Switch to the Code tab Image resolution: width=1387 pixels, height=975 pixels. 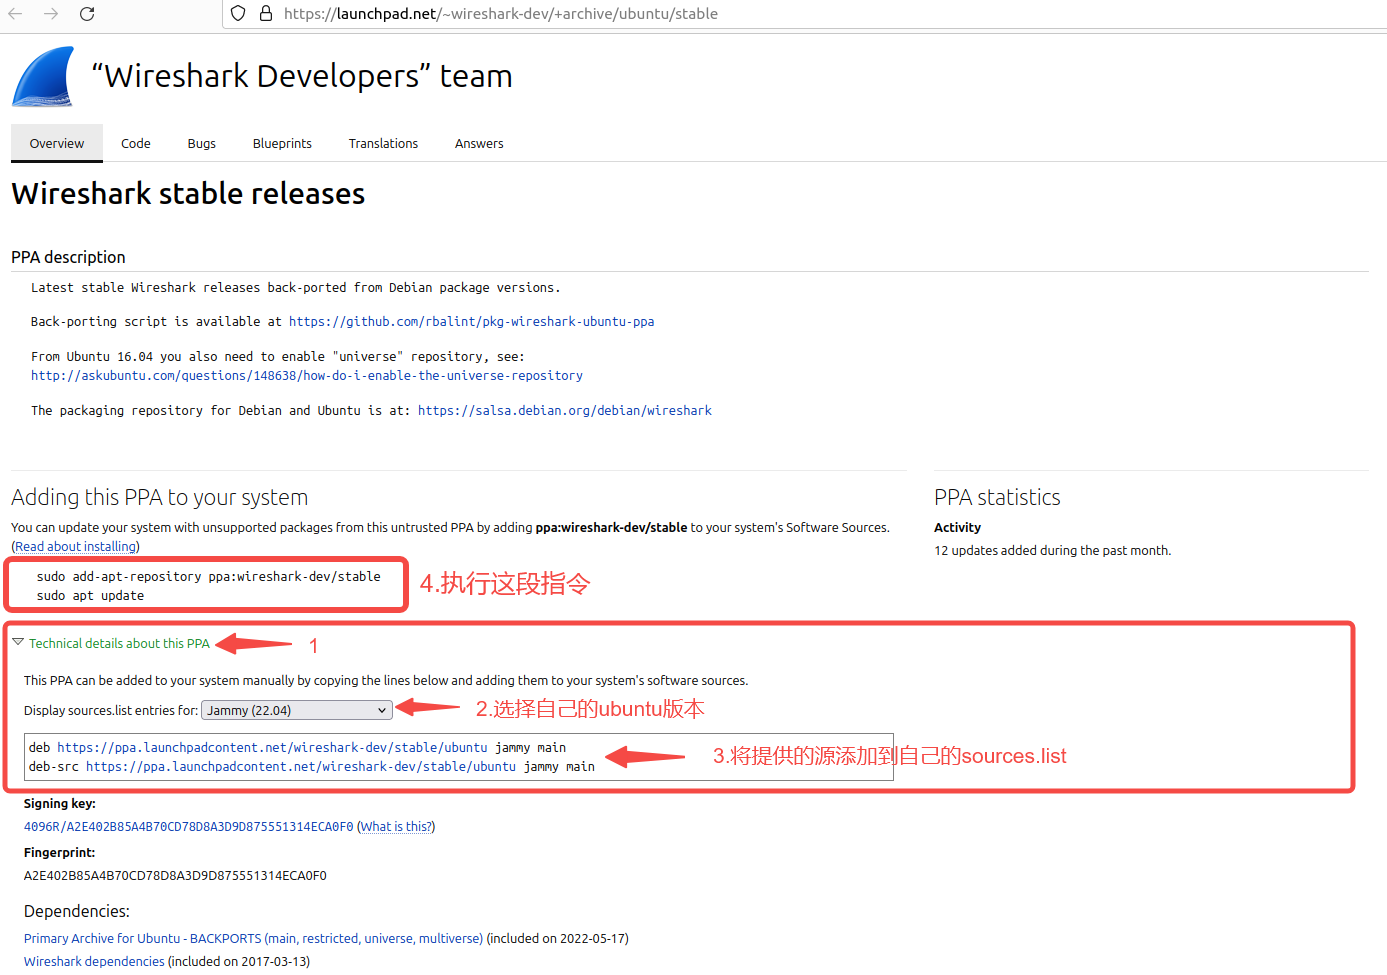coord(136,143)
